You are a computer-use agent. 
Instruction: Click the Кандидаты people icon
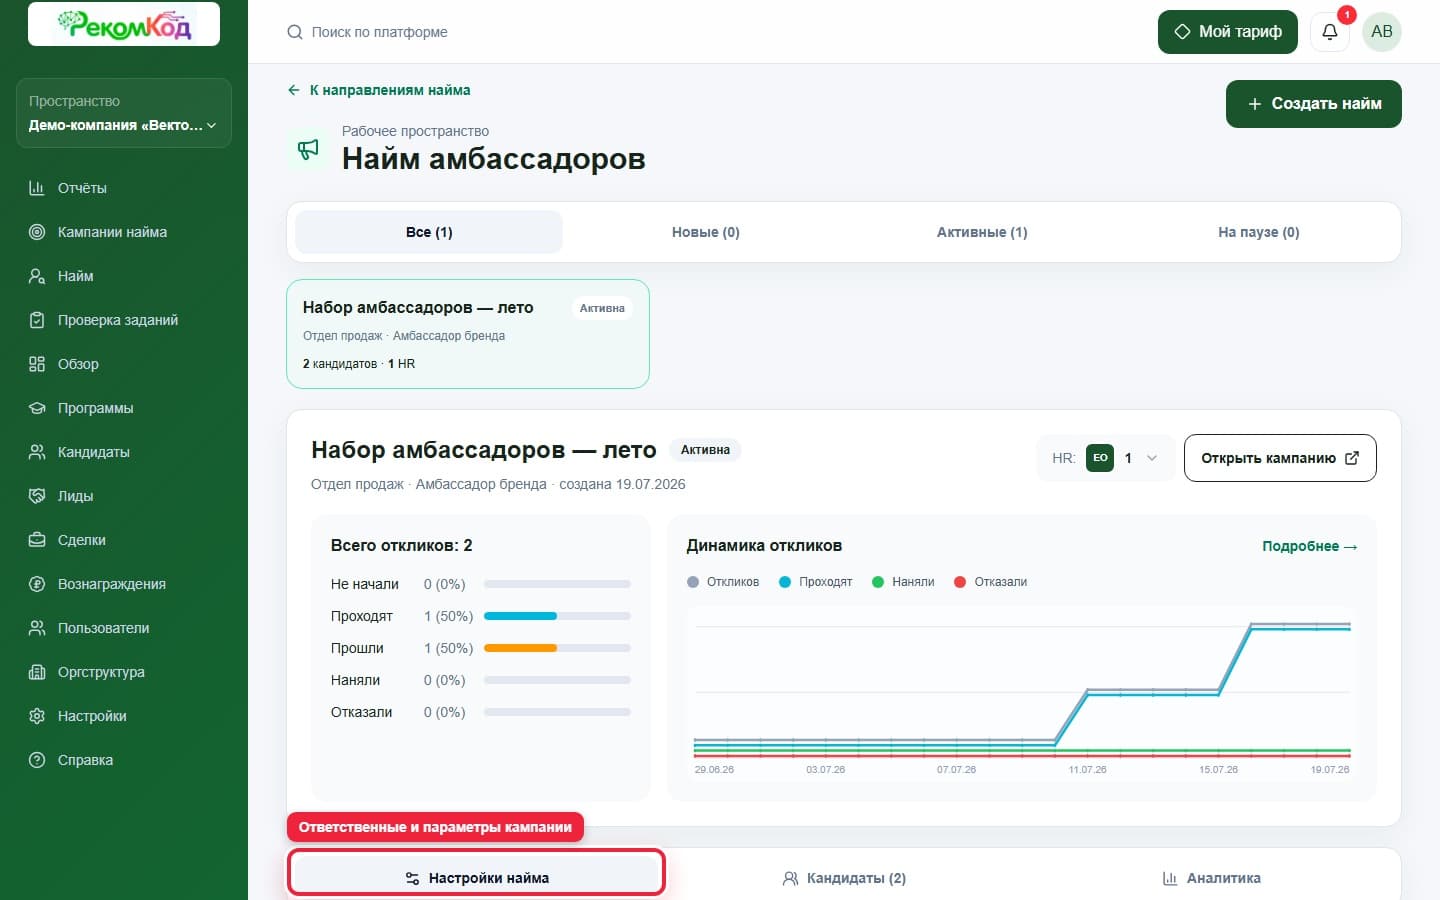[37, 452]
